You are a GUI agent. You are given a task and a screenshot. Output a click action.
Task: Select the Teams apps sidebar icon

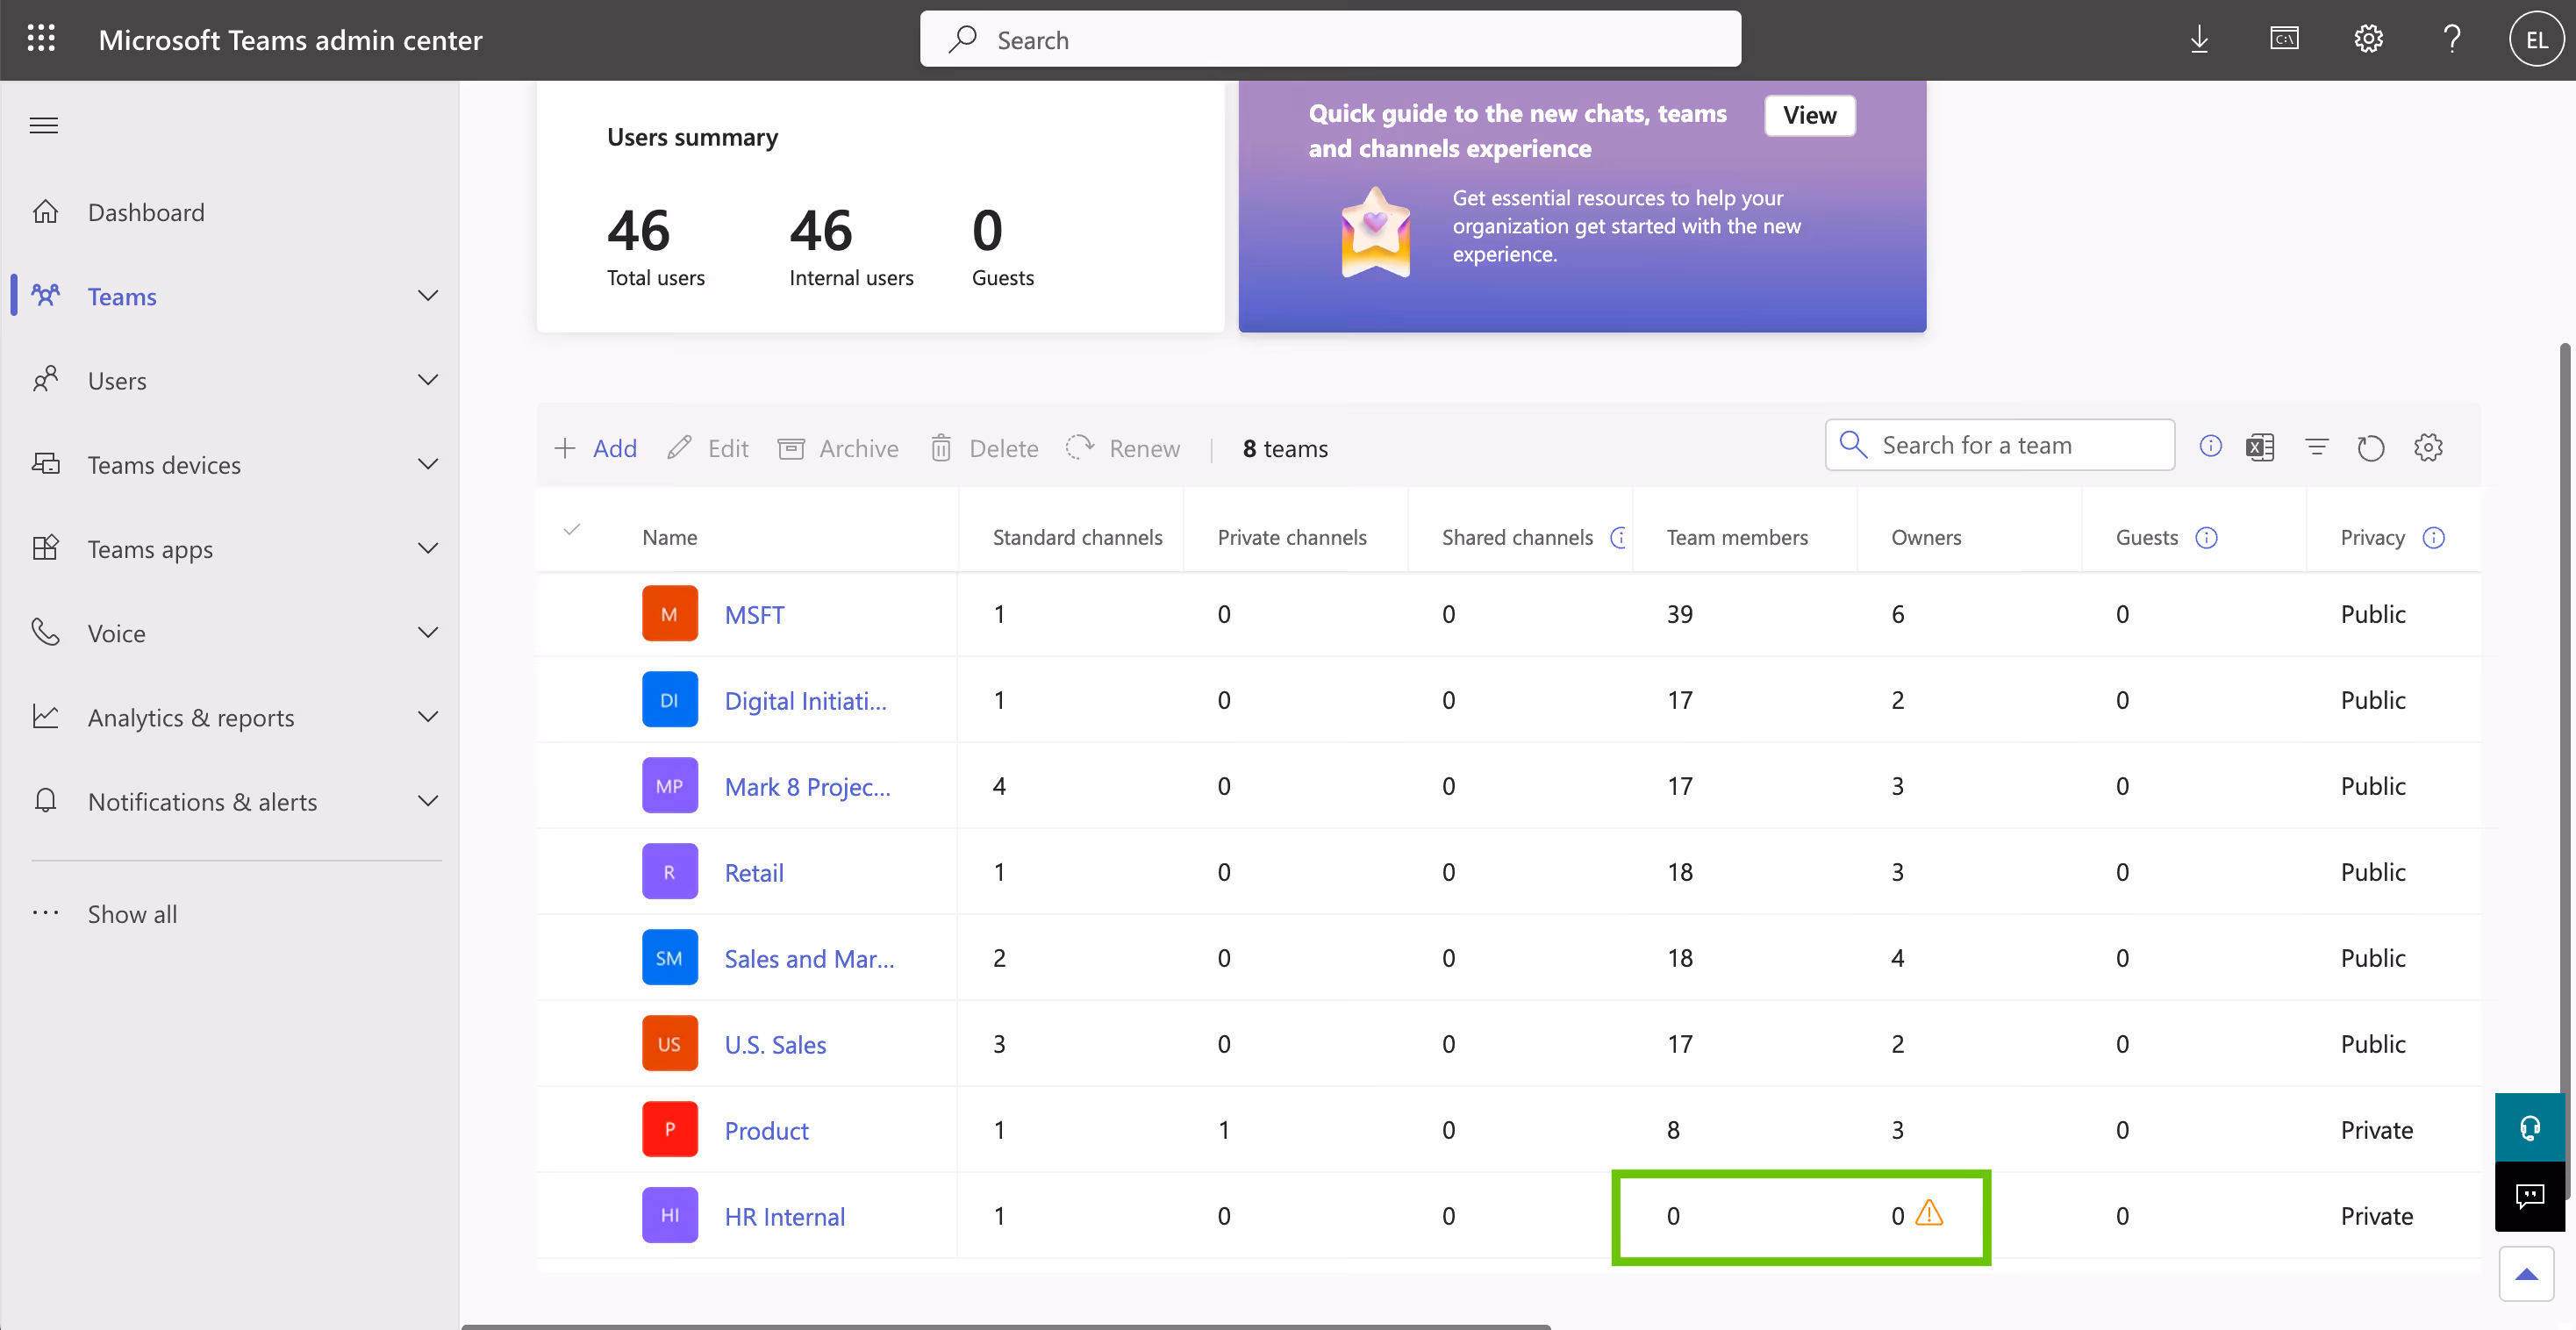click(45, 548)
